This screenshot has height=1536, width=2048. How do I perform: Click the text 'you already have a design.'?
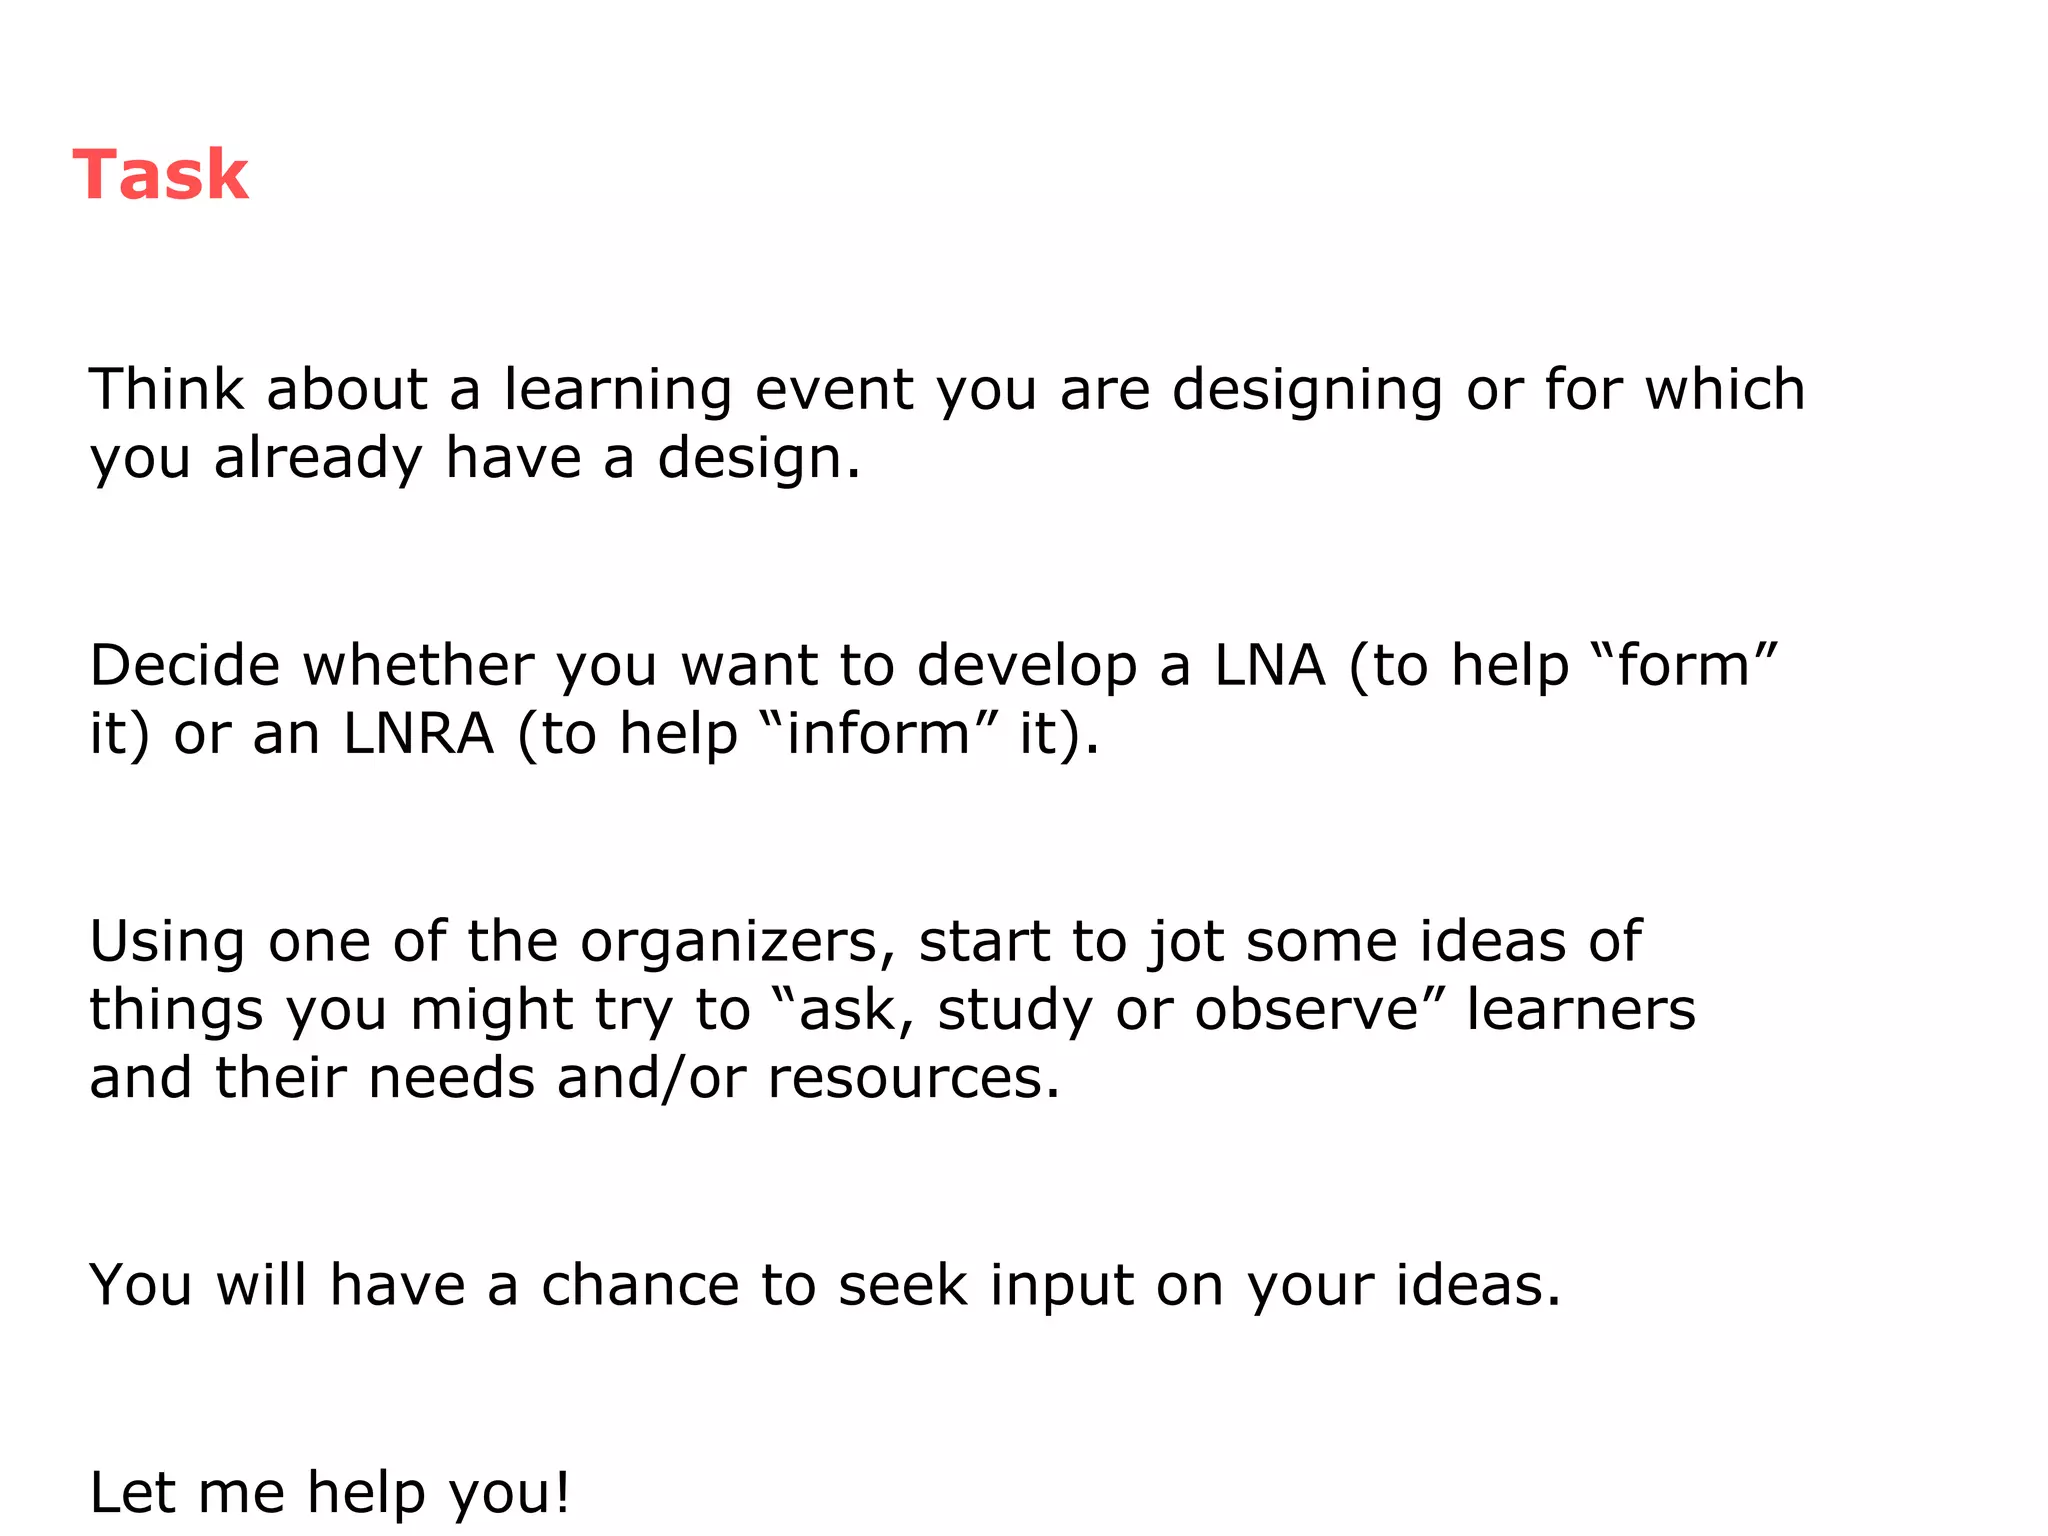pyautogui.click(x=475, y=459)
